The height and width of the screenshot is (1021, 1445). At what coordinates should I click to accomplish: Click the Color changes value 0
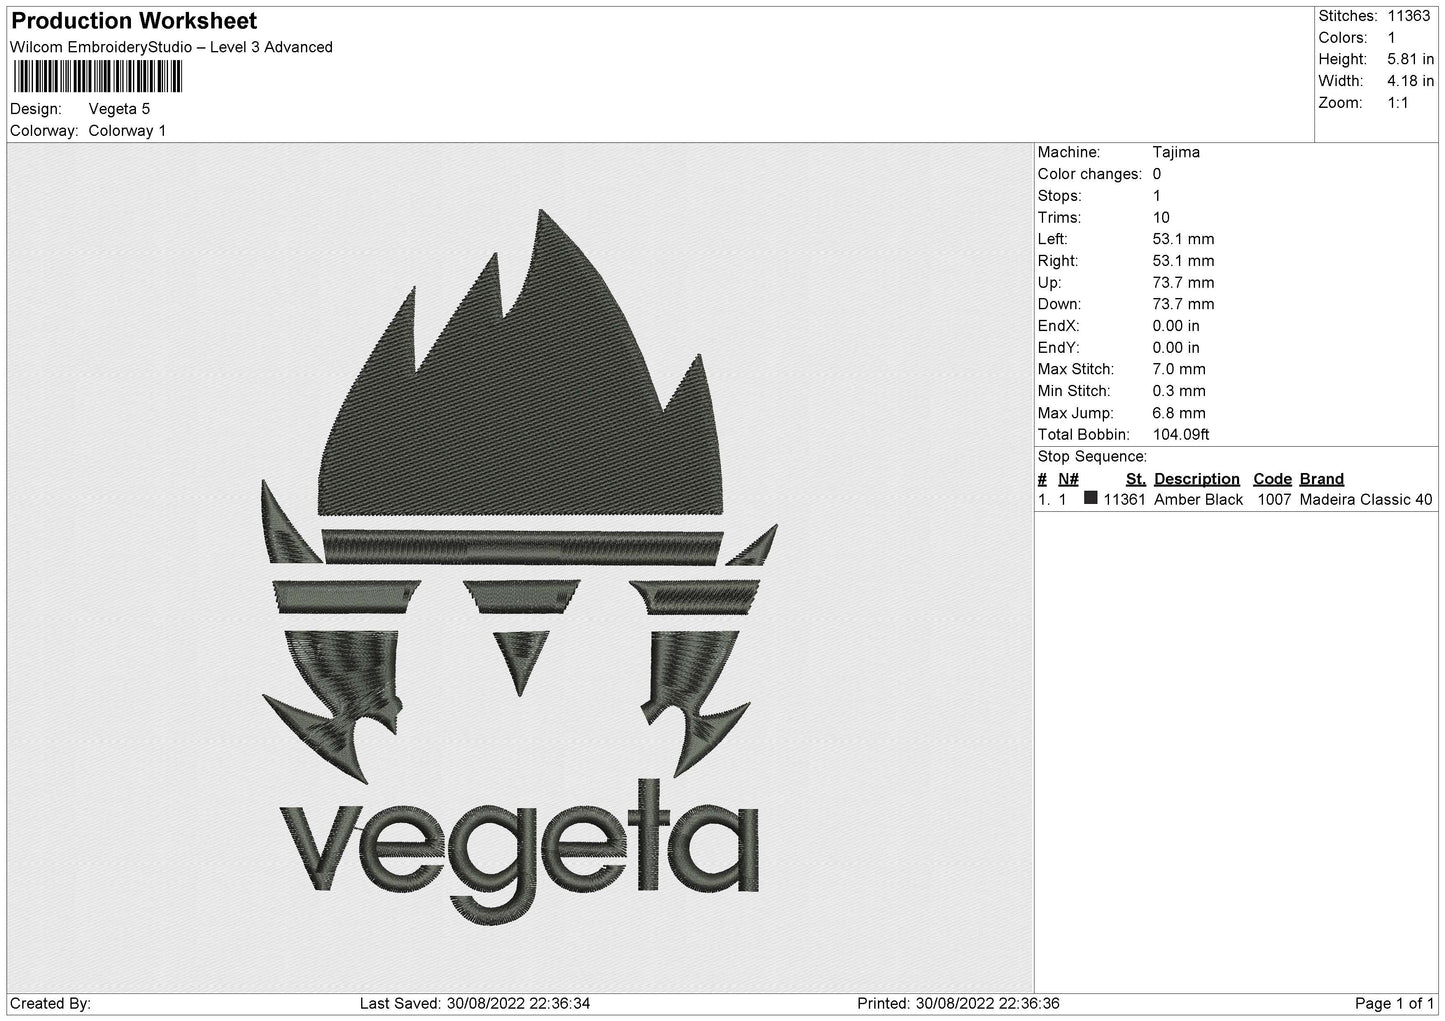(1157, 174)
